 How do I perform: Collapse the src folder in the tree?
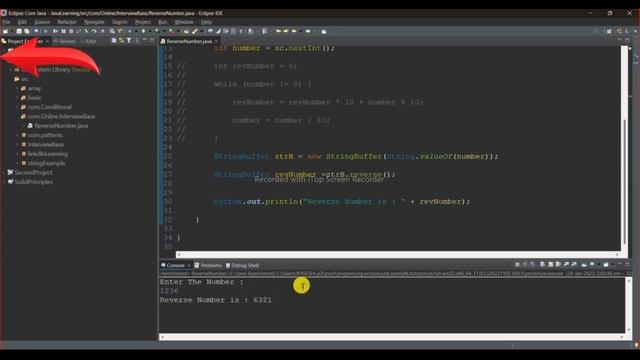coord(11,79)
